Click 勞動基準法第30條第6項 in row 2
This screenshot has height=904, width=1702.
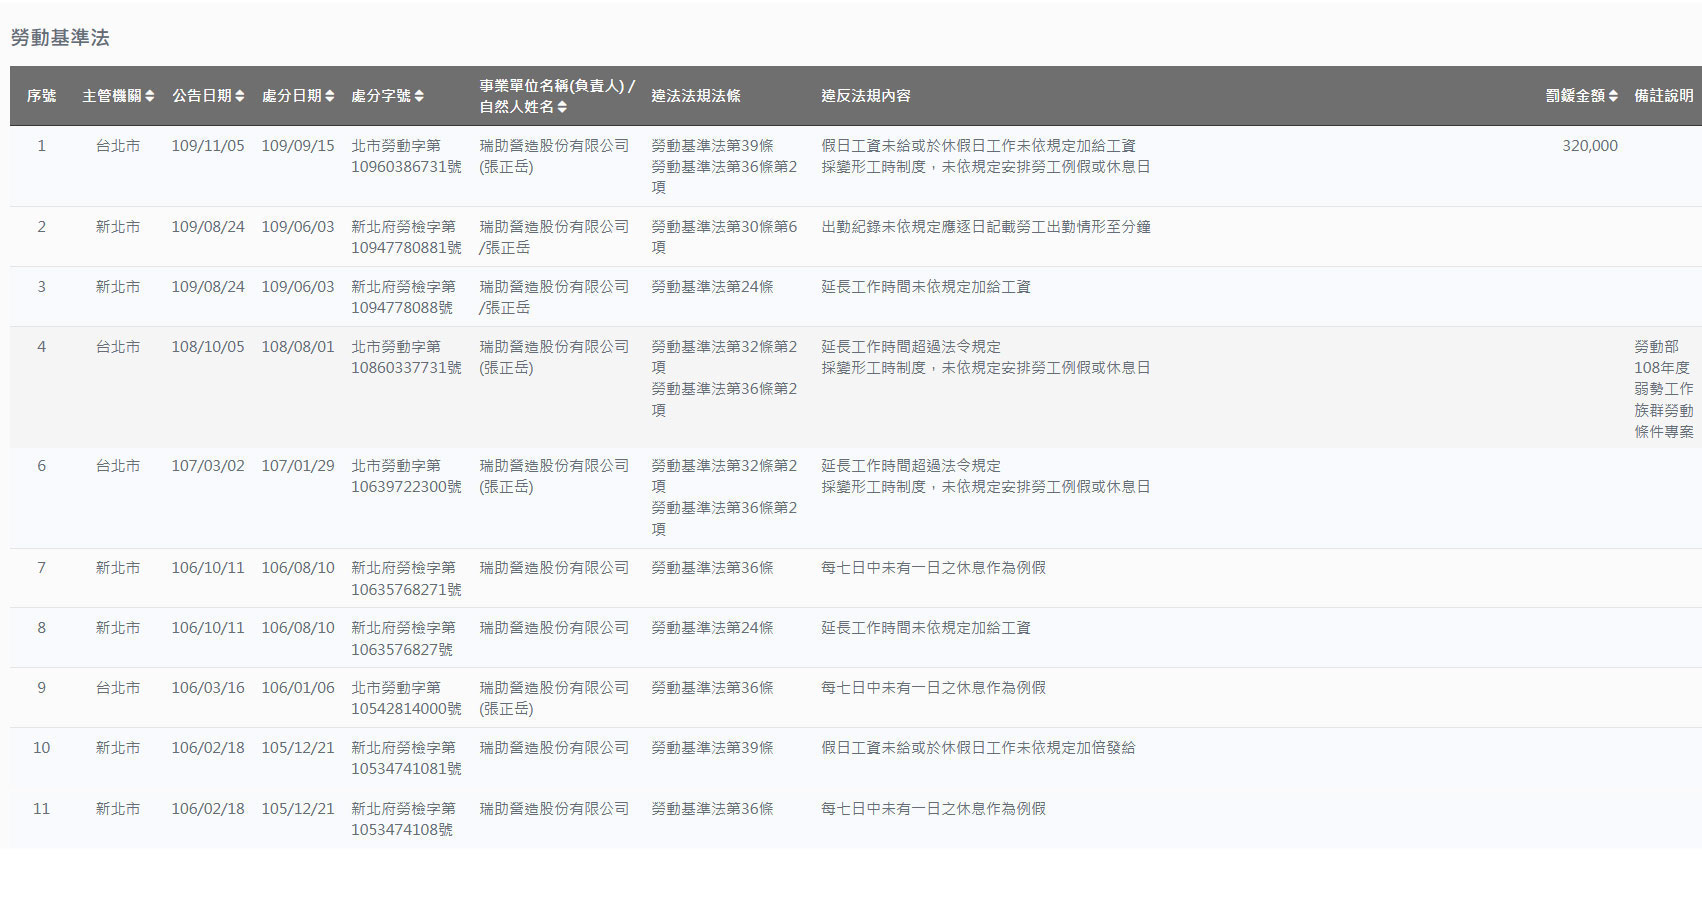(724, 237)
